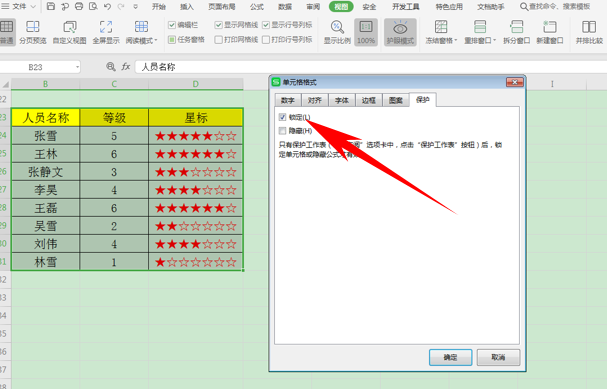The height and width of the screenshot is (390, 607).
Task: Uncheck the 锁定(L) checkbox
Action: tap(282, 117)
